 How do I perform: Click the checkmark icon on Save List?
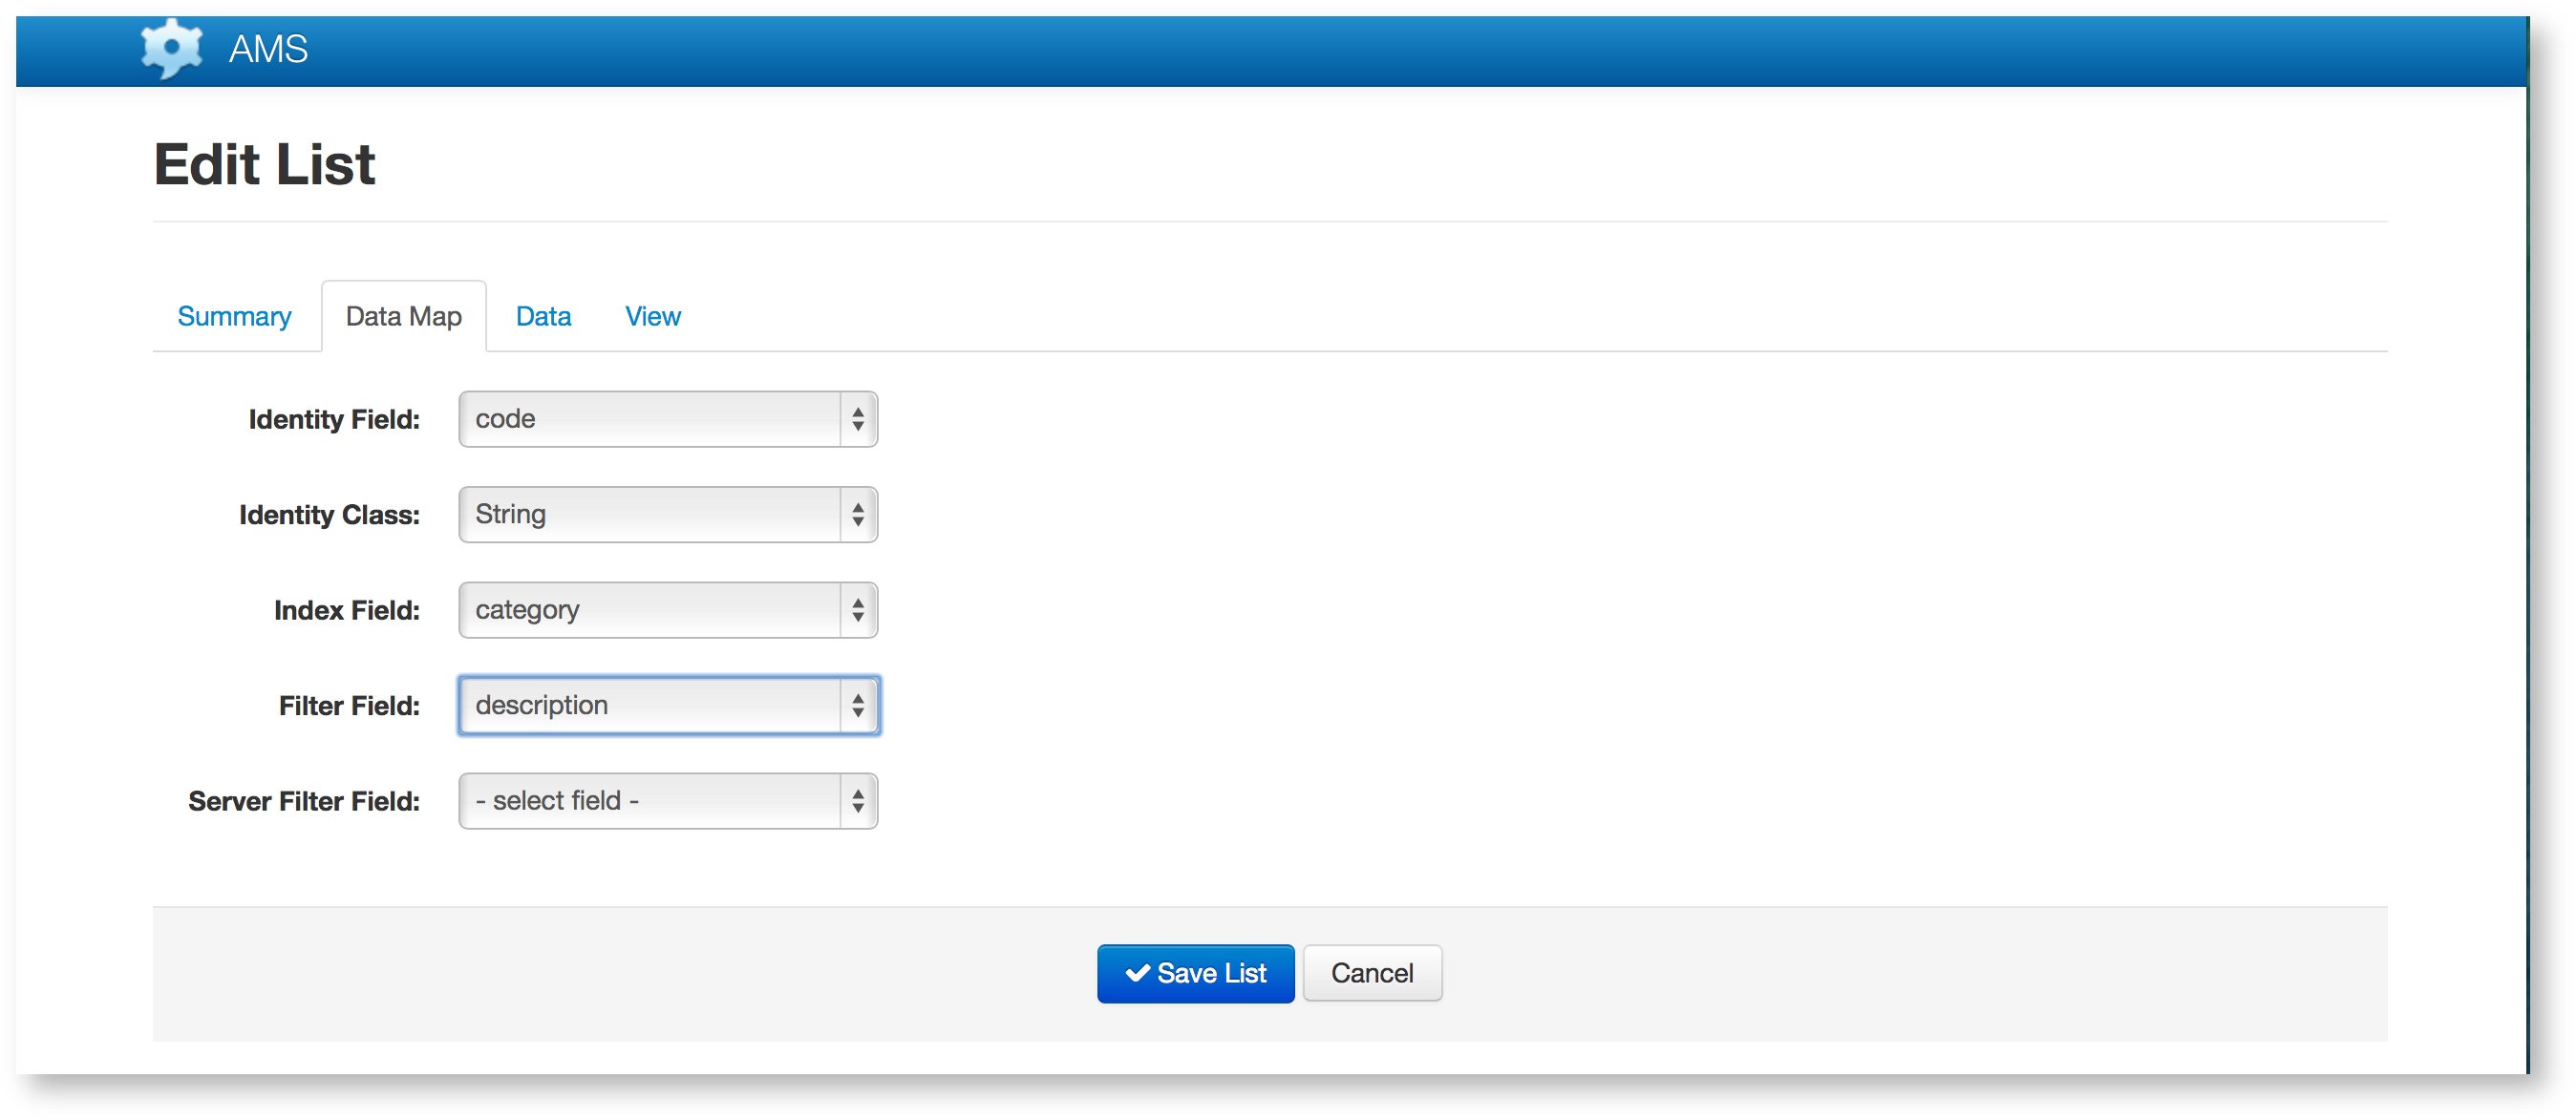coord(1137,973)
